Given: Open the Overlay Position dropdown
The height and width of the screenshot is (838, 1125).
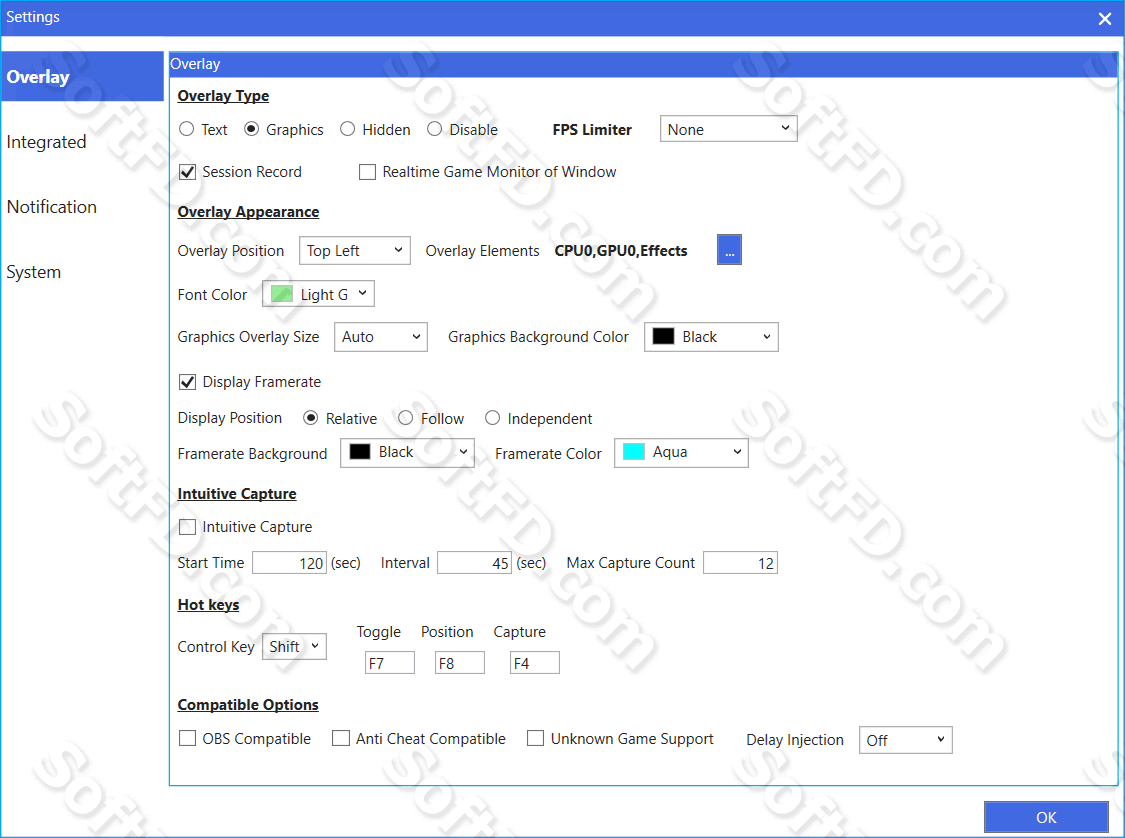Looking at the screenshot, I should coord(354,250).
